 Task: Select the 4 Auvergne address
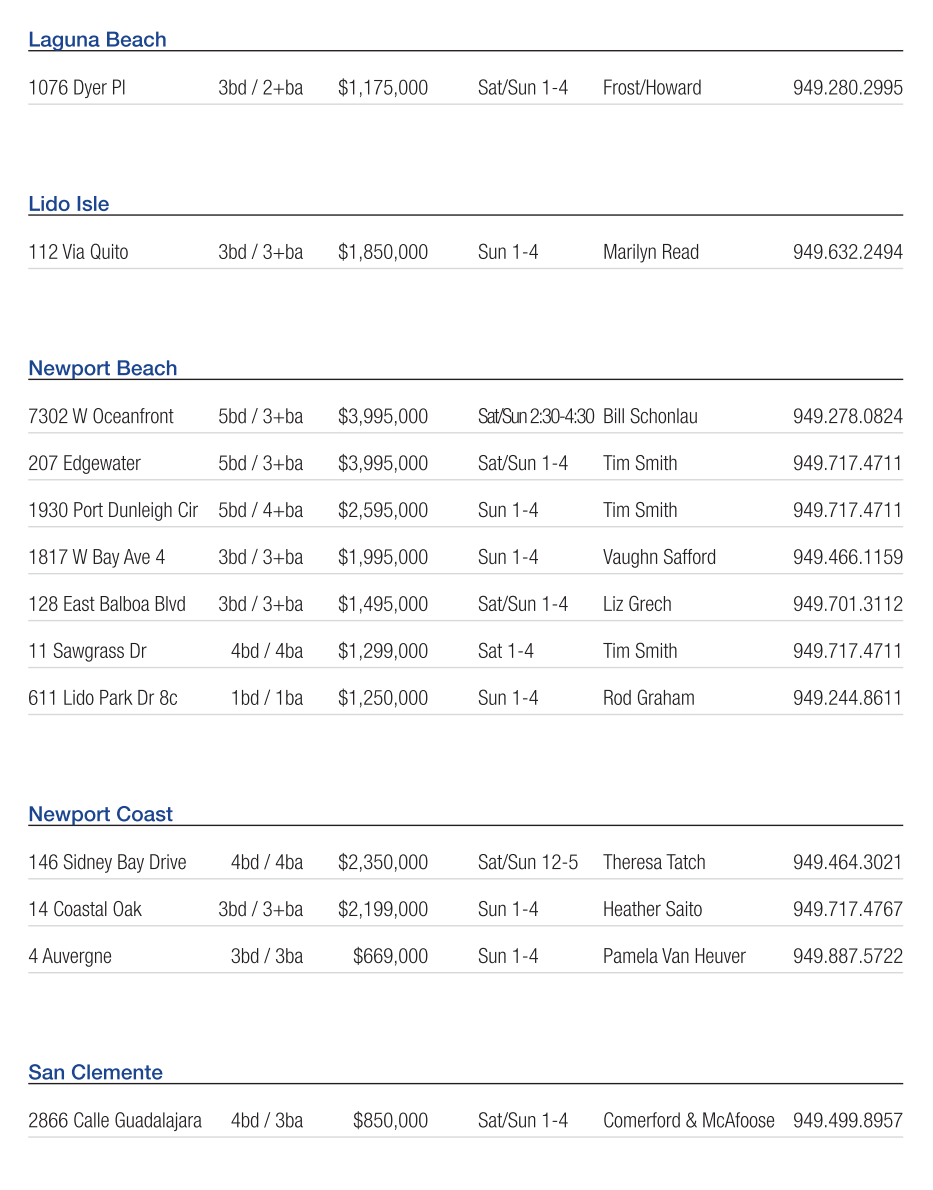[70, 956]
